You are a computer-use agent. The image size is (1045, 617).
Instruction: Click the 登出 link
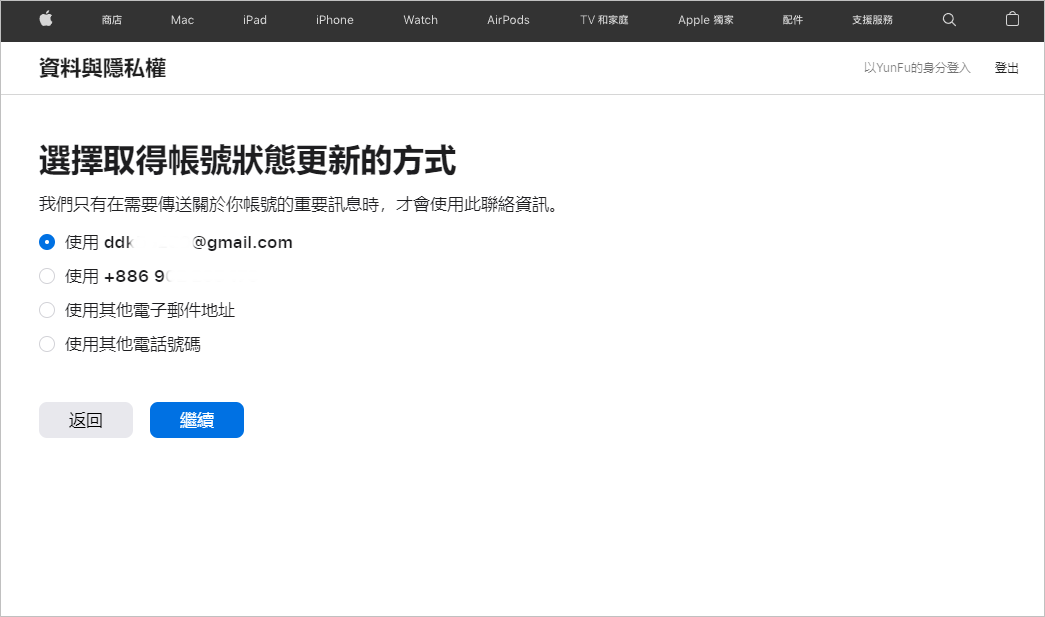coord(1006,68)
